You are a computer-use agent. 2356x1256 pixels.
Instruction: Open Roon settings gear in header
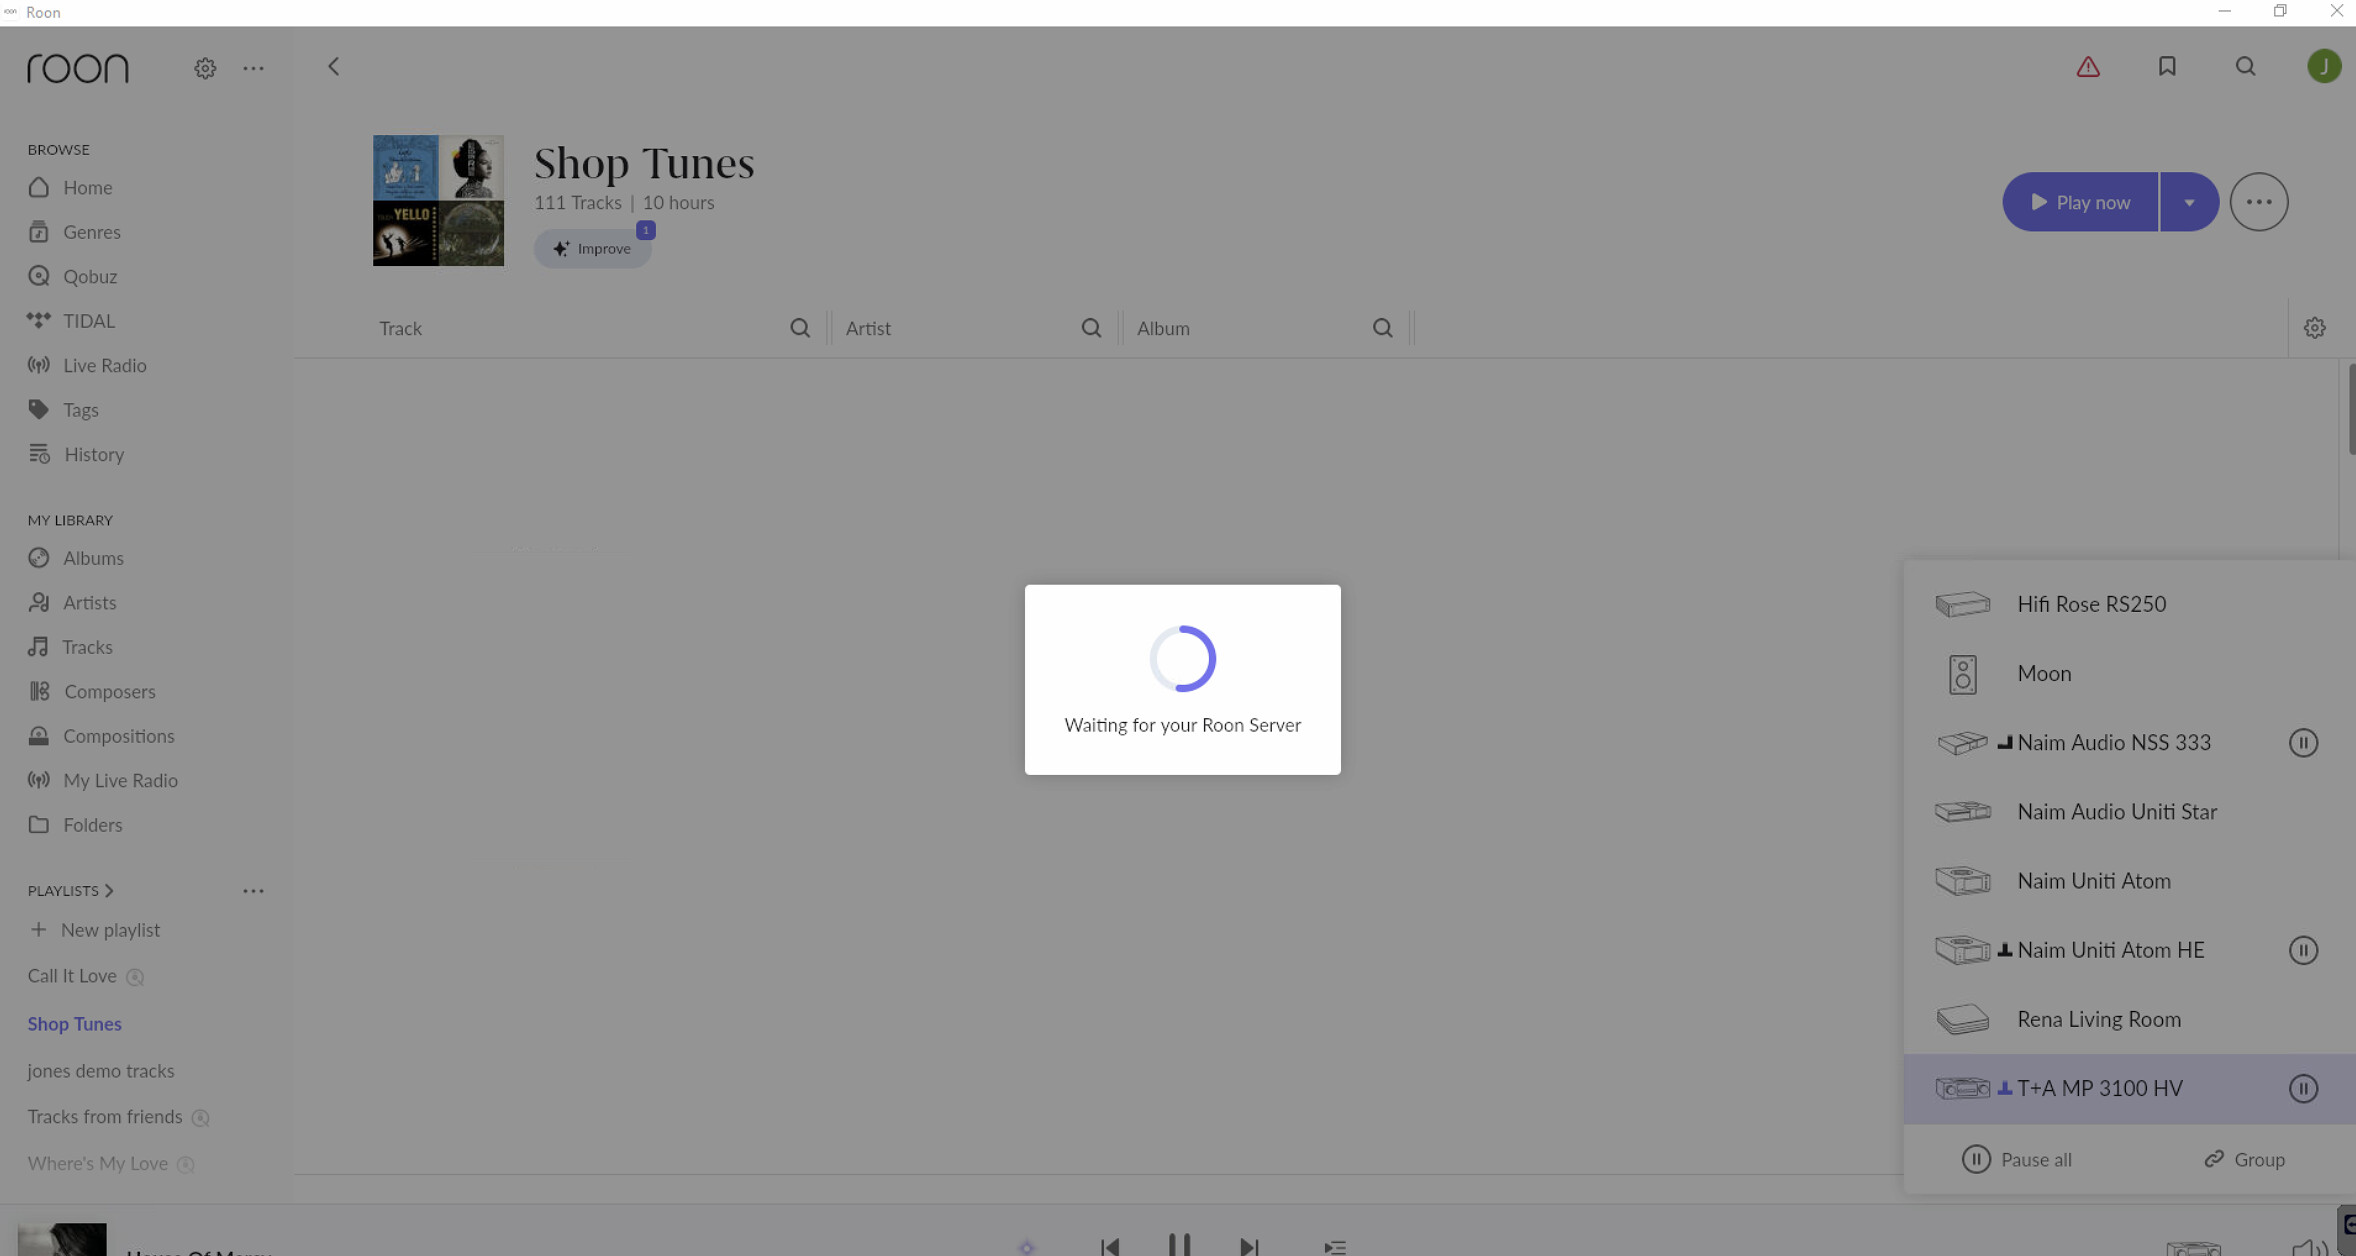coord(205,68)
